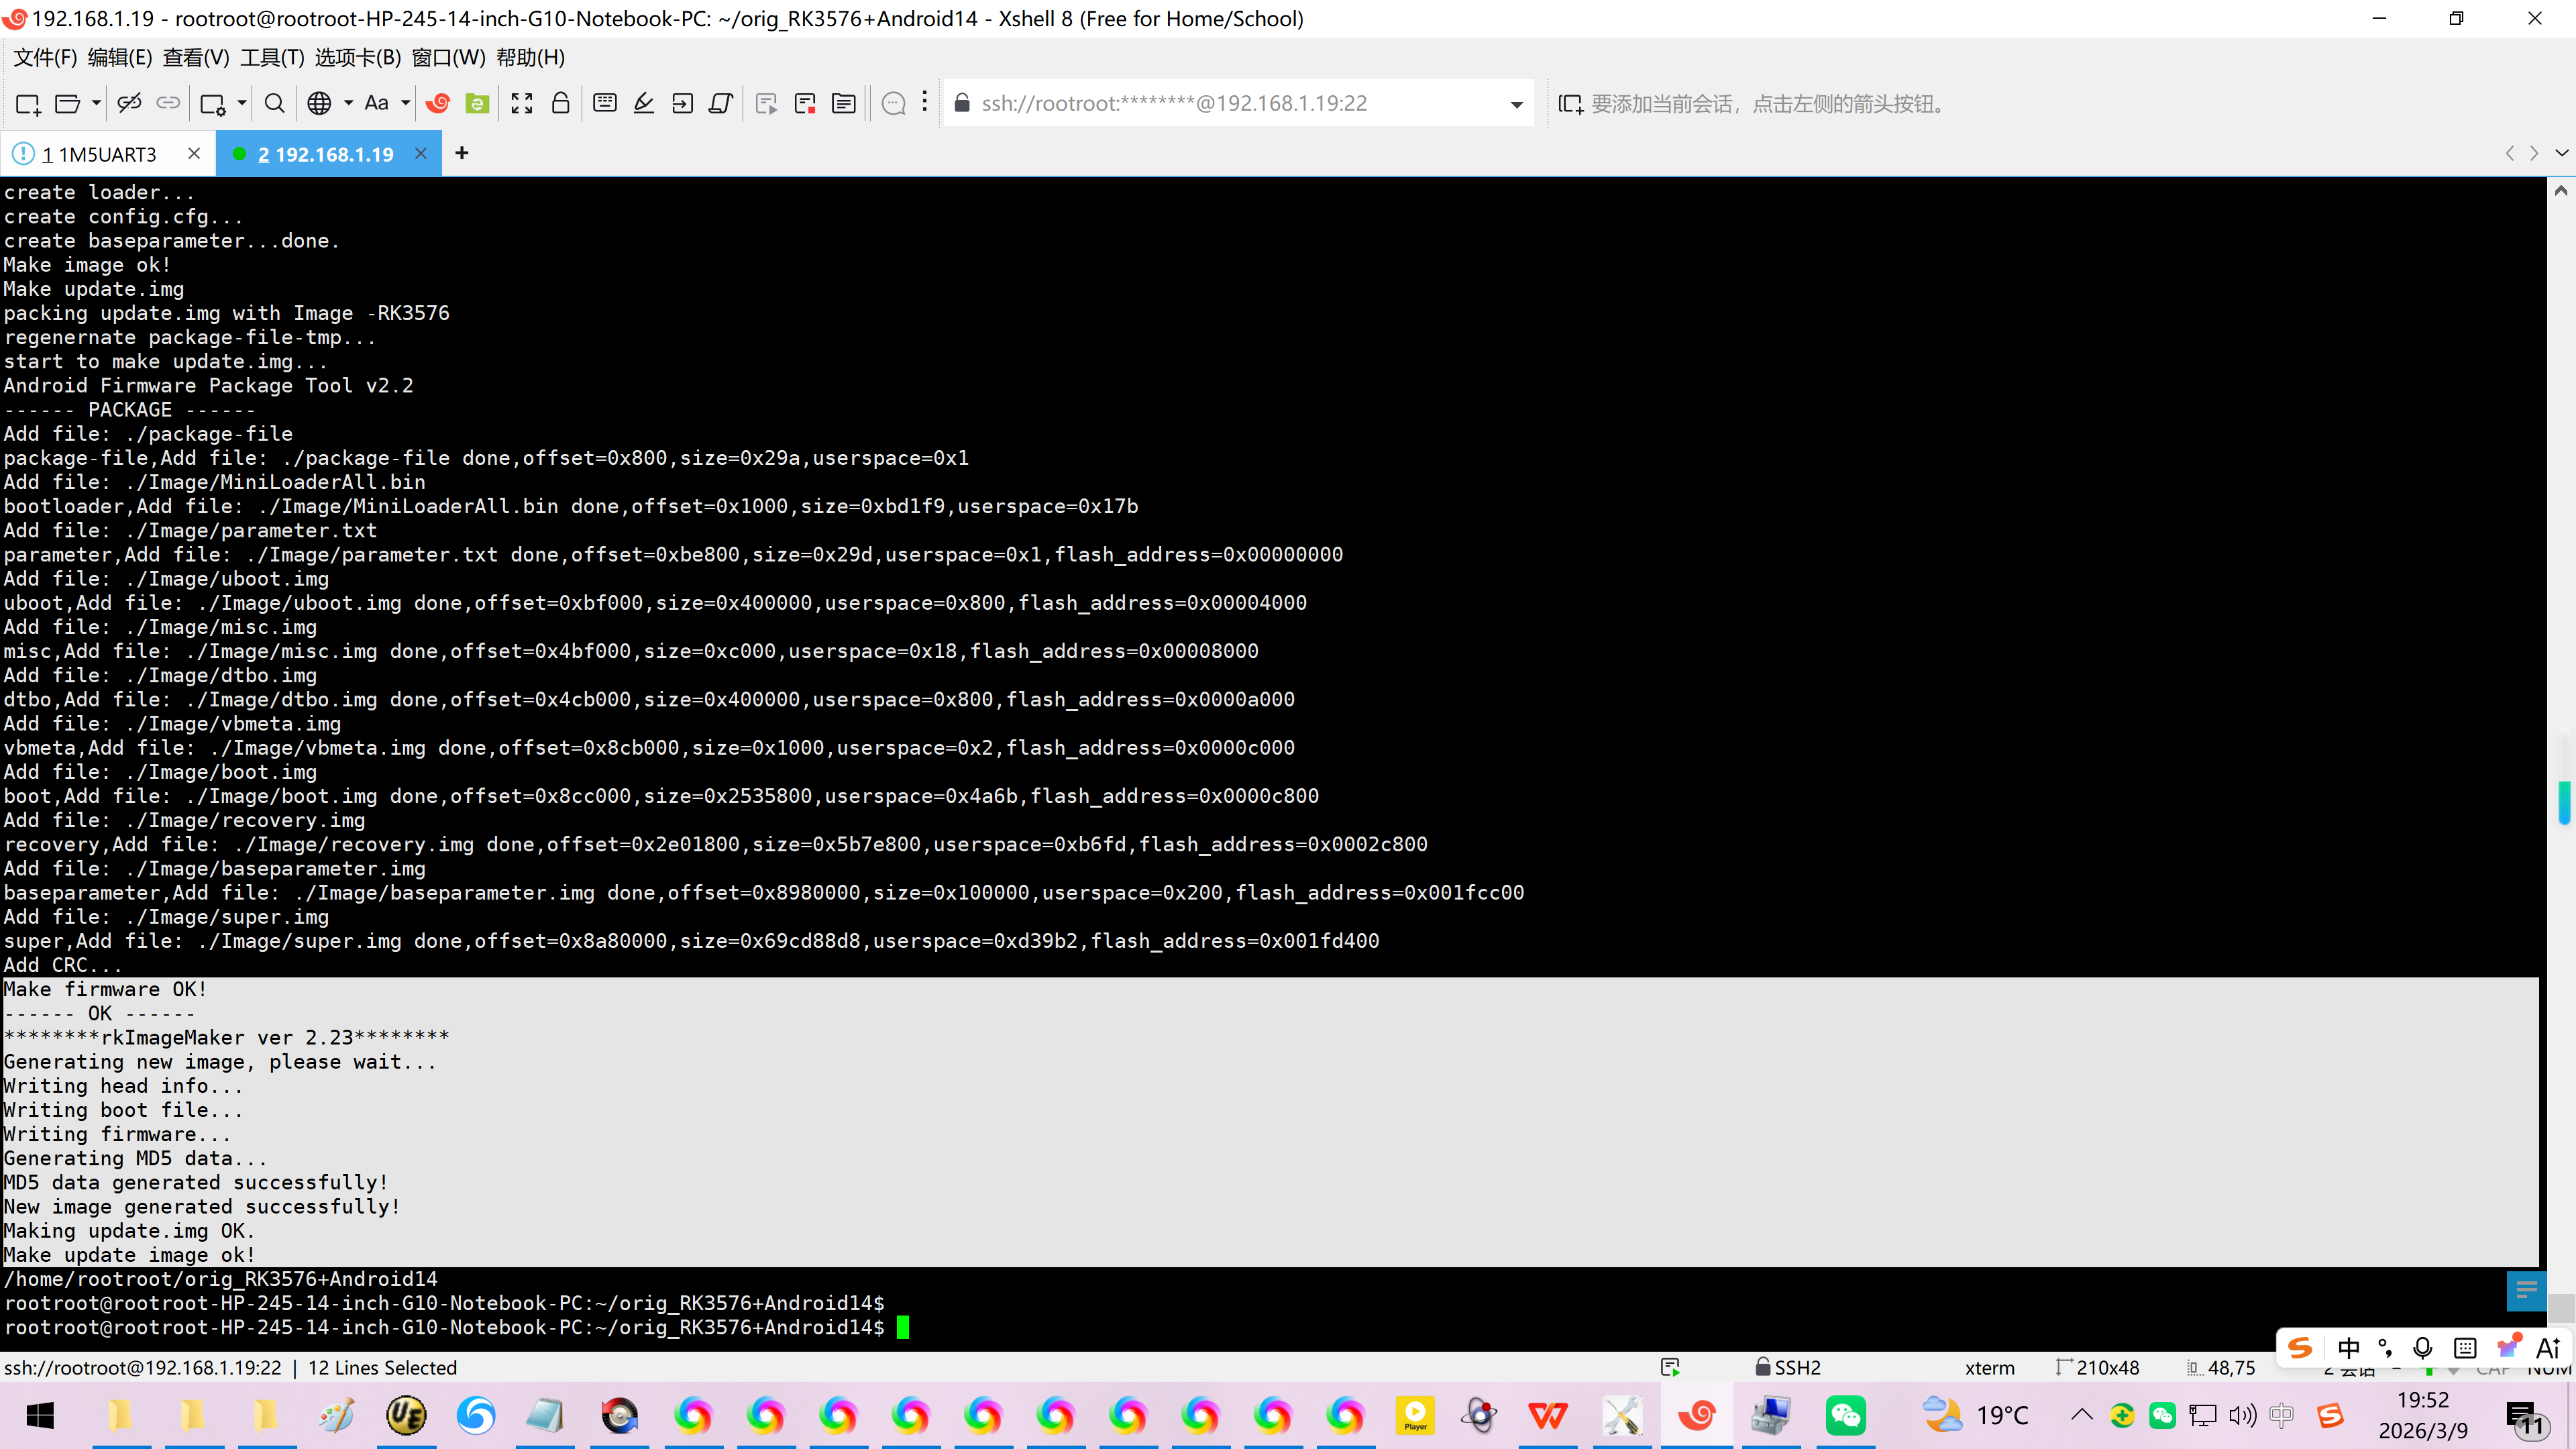Toggle full screen mode icon

click(x=521, y=103)
